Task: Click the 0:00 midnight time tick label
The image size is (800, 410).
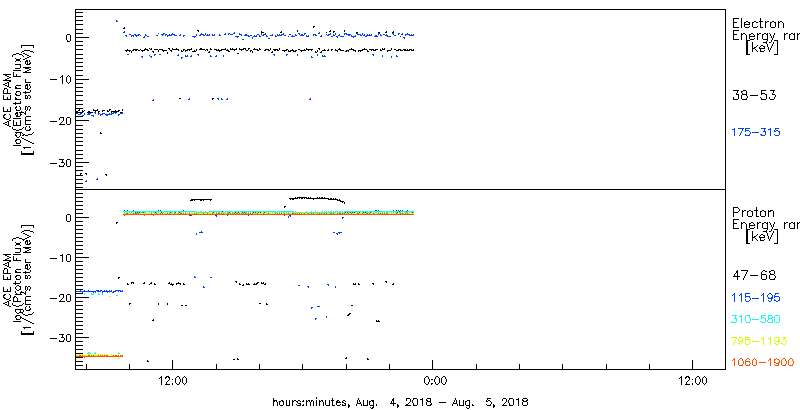Action: click(435, 380)
